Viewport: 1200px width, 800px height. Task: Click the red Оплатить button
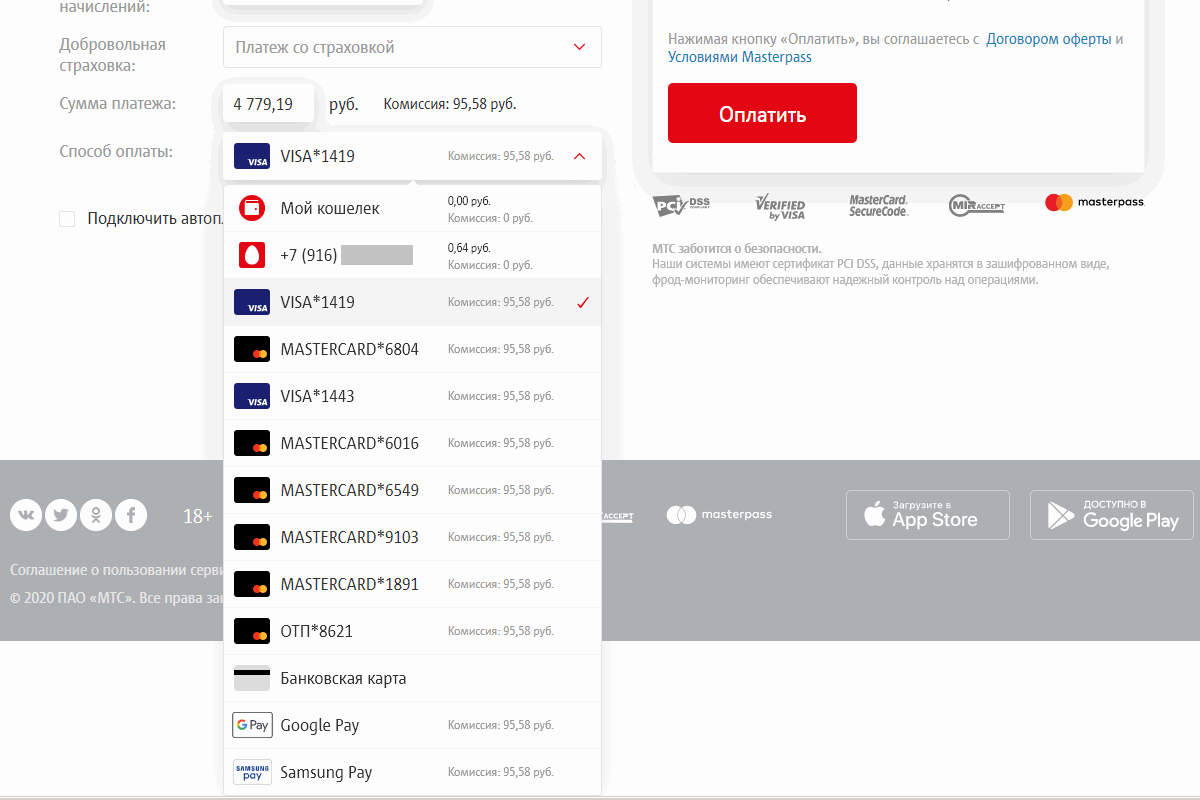(x=762, y=113)
